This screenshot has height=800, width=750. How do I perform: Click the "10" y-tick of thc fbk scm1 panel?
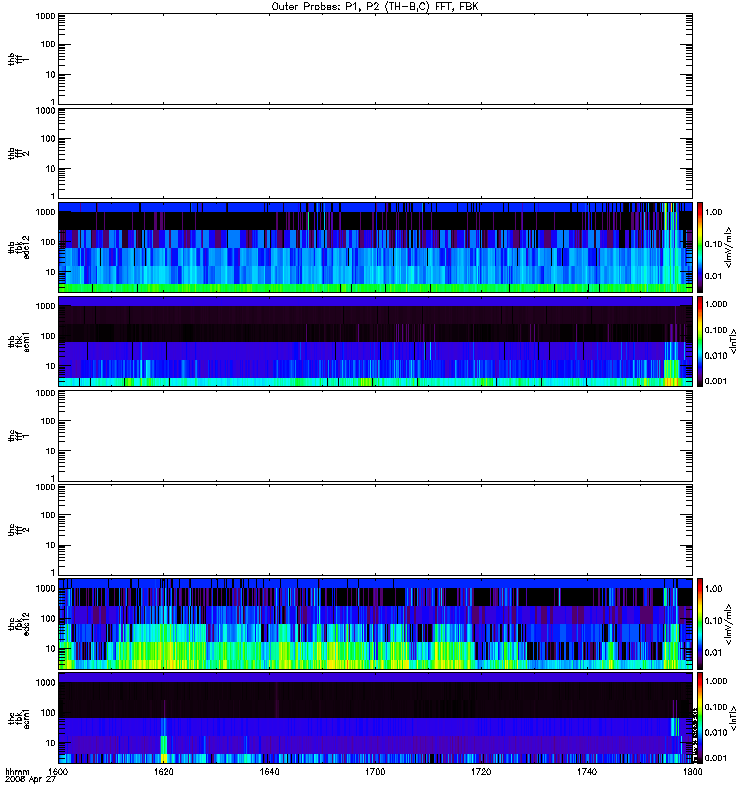[51, 743]
